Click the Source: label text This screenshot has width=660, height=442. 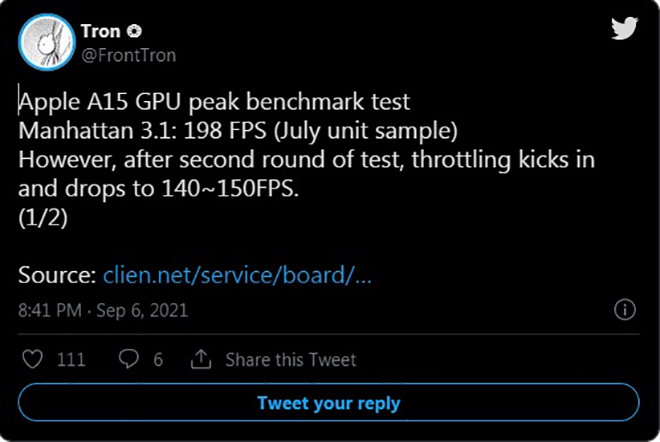pos(58,275)
